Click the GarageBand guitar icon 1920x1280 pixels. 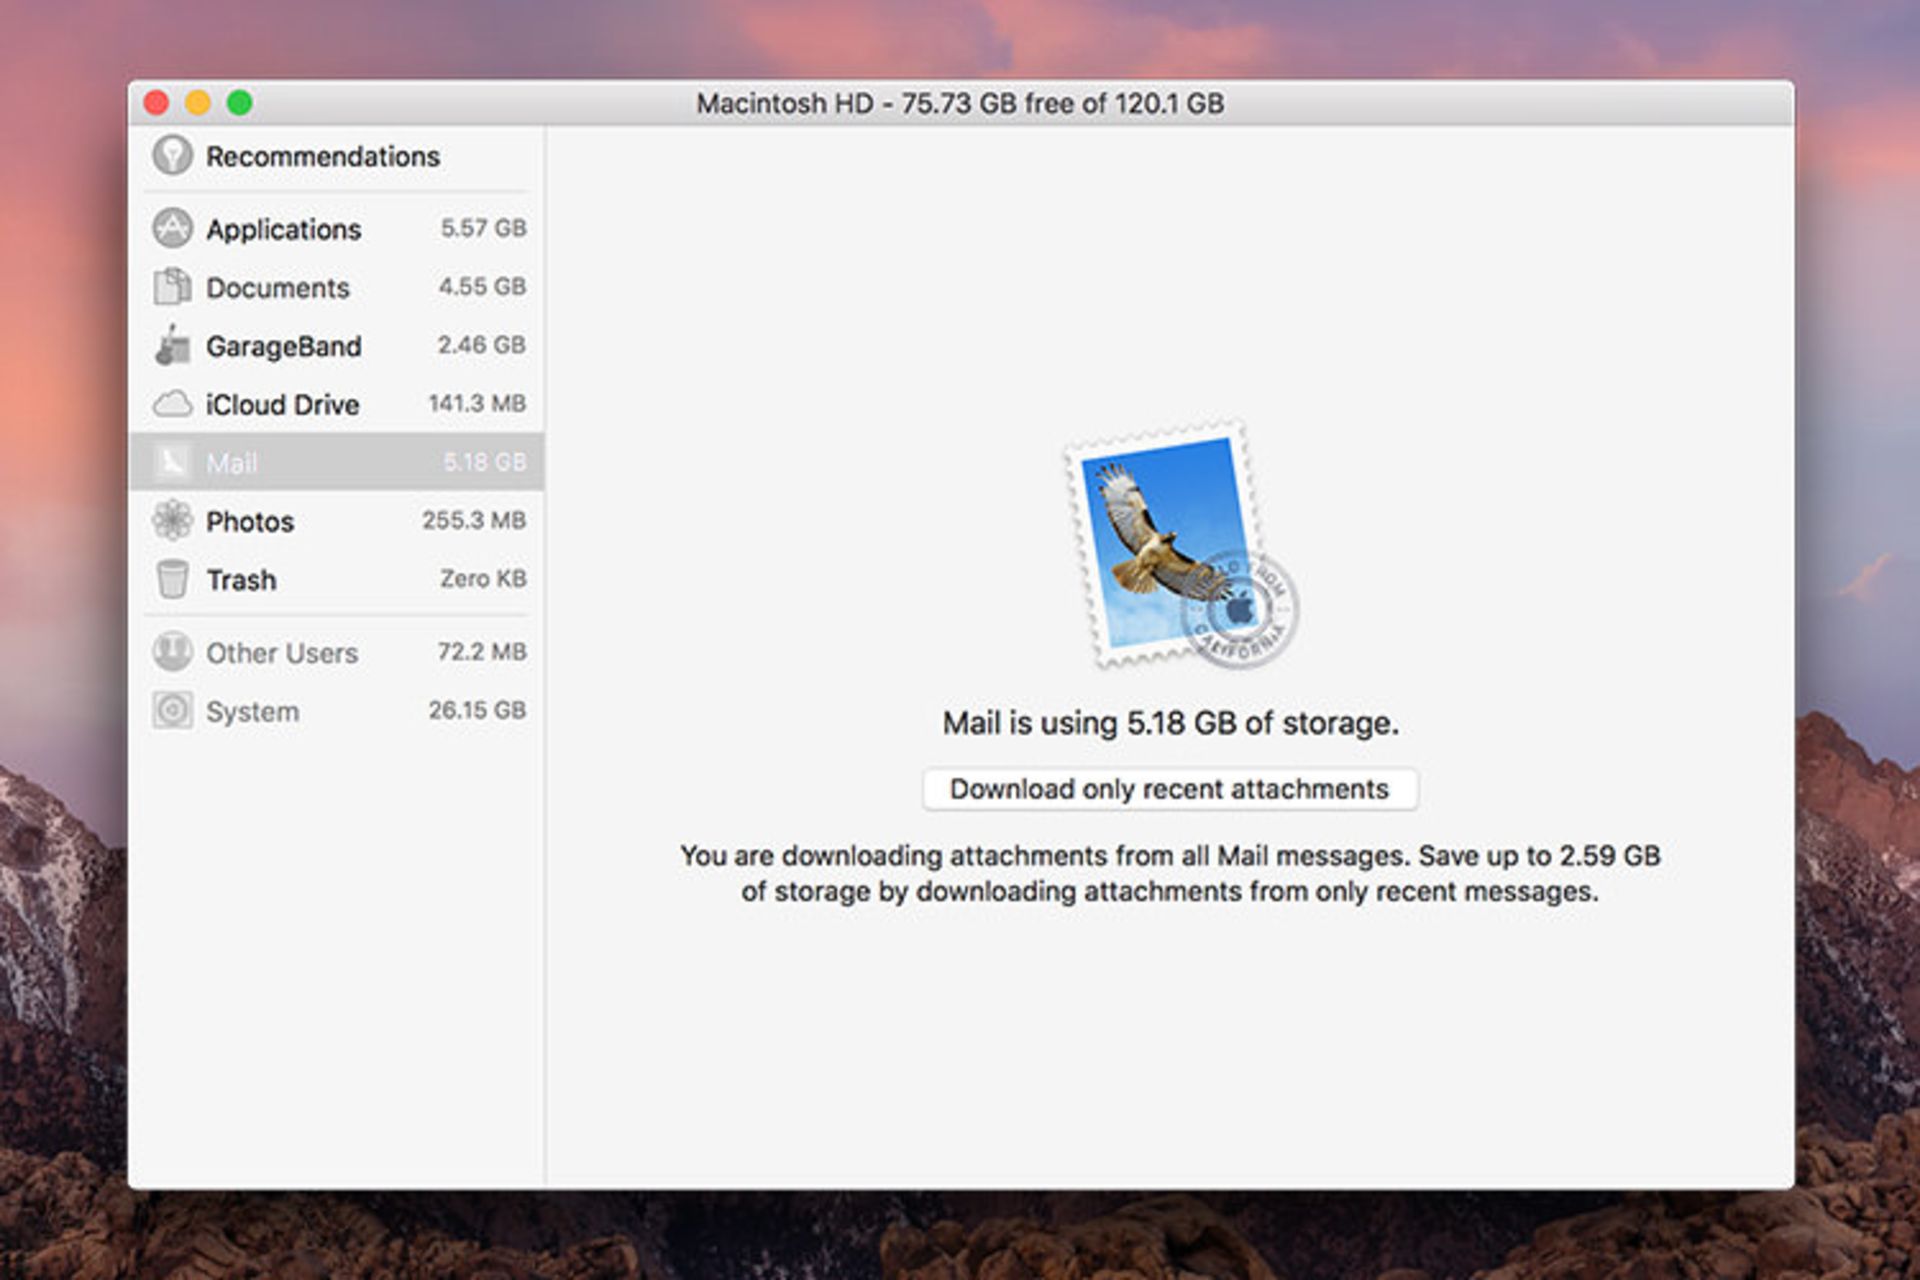tap(172, 345)
